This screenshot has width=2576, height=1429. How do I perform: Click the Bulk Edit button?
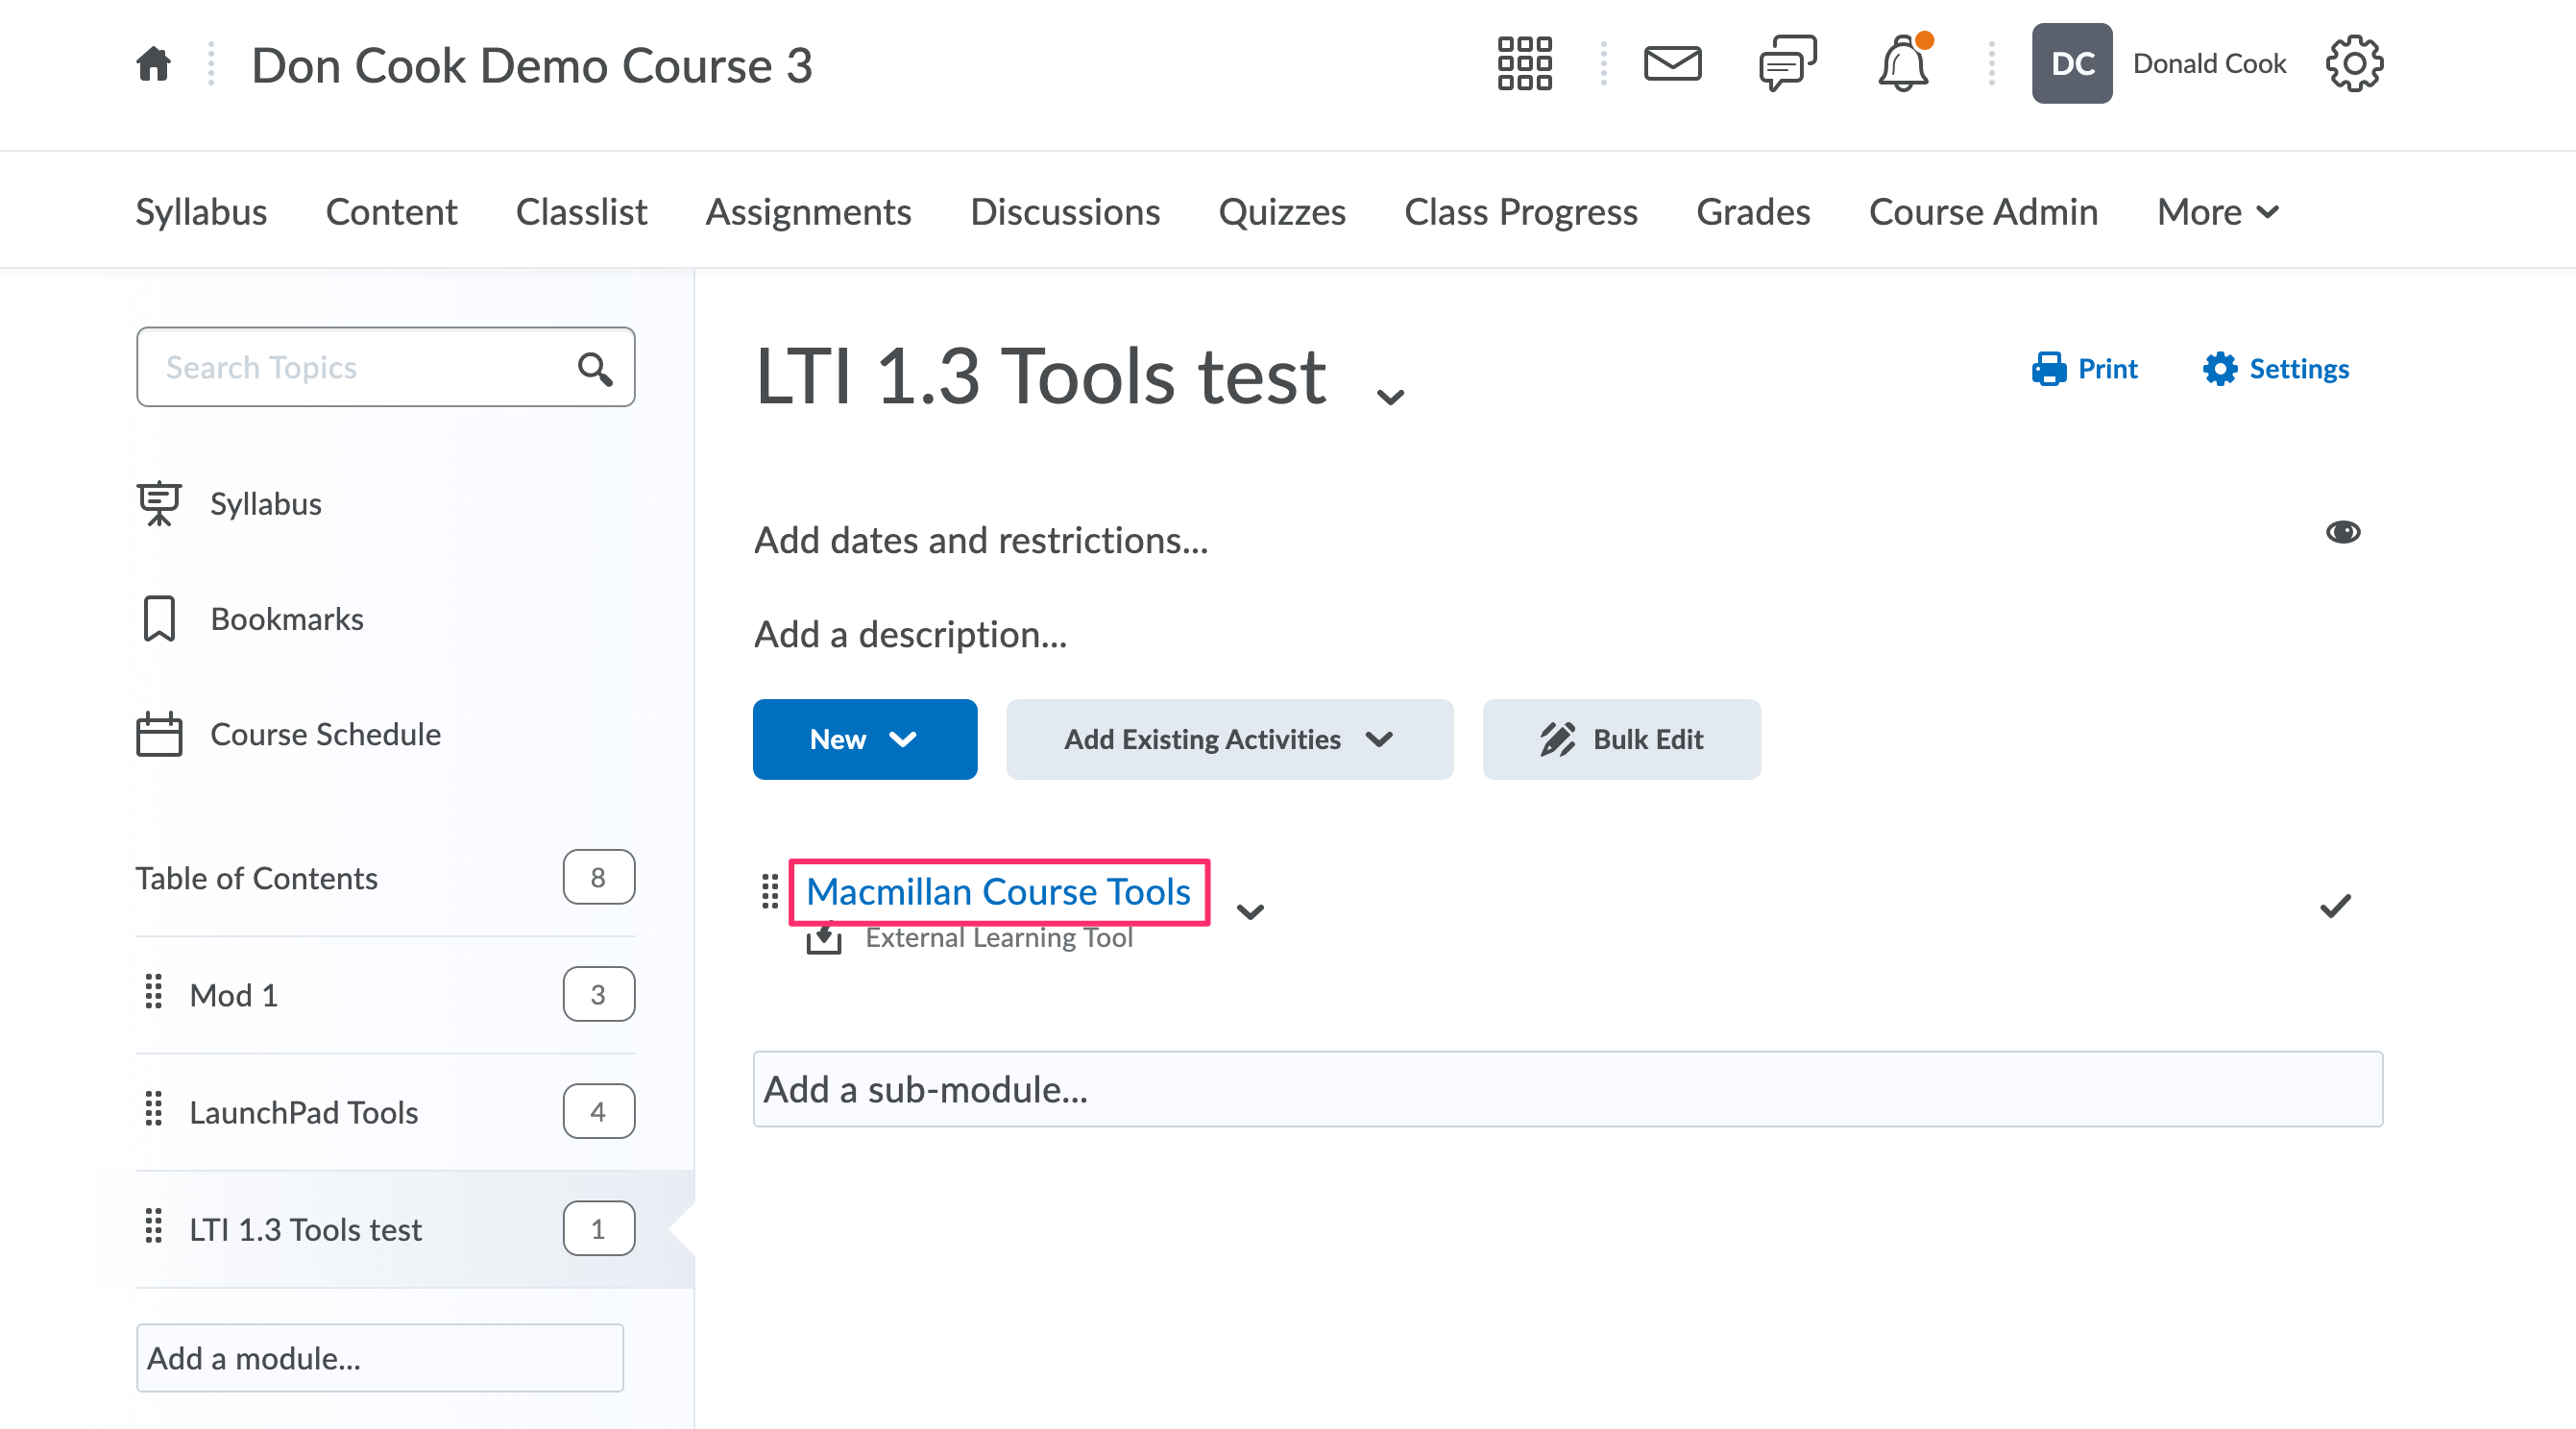point(1620,739)
